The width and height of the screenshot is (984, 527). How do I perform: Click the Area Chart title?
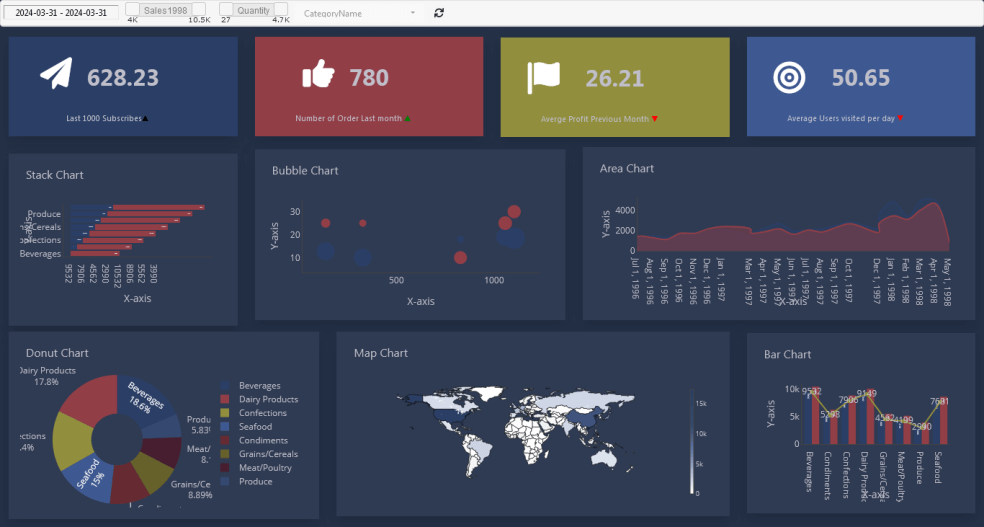tap(627, 169)
